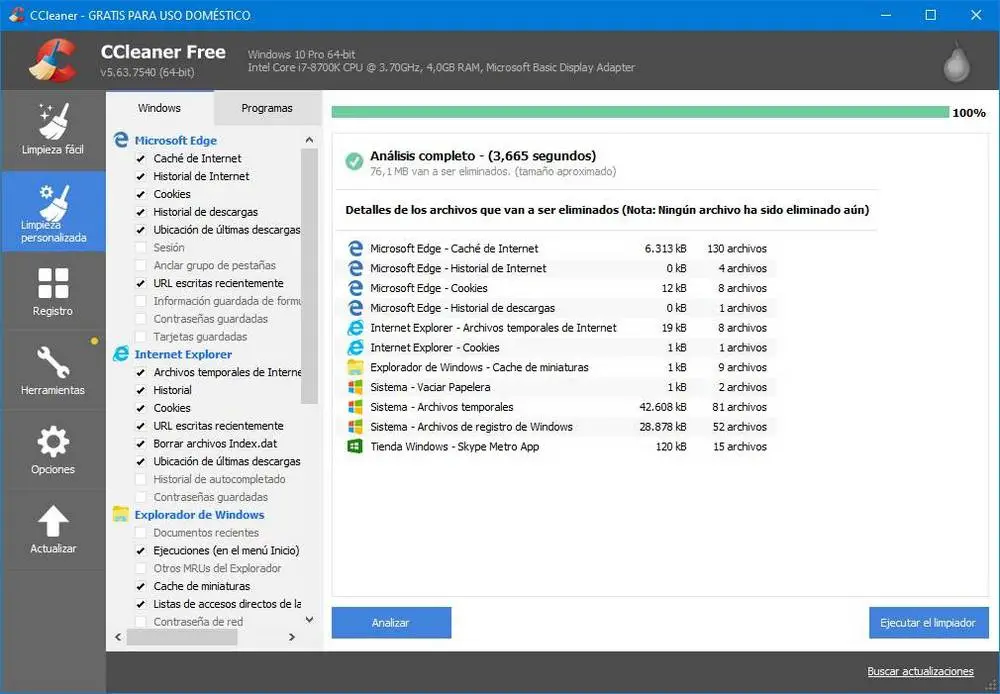Uncheck Listas de accesos directos checkbox
The image size is (1000, 694).
point(140,604)
